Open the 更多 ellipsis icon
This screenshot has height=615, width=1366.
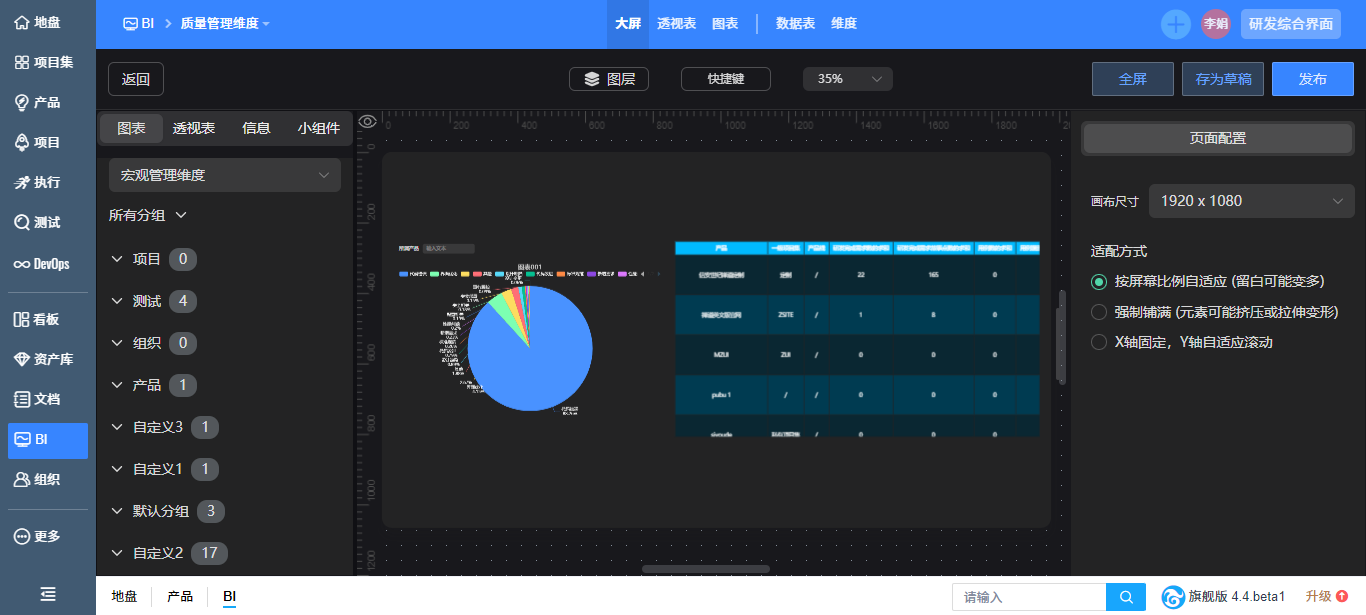[x=21, y=536]
